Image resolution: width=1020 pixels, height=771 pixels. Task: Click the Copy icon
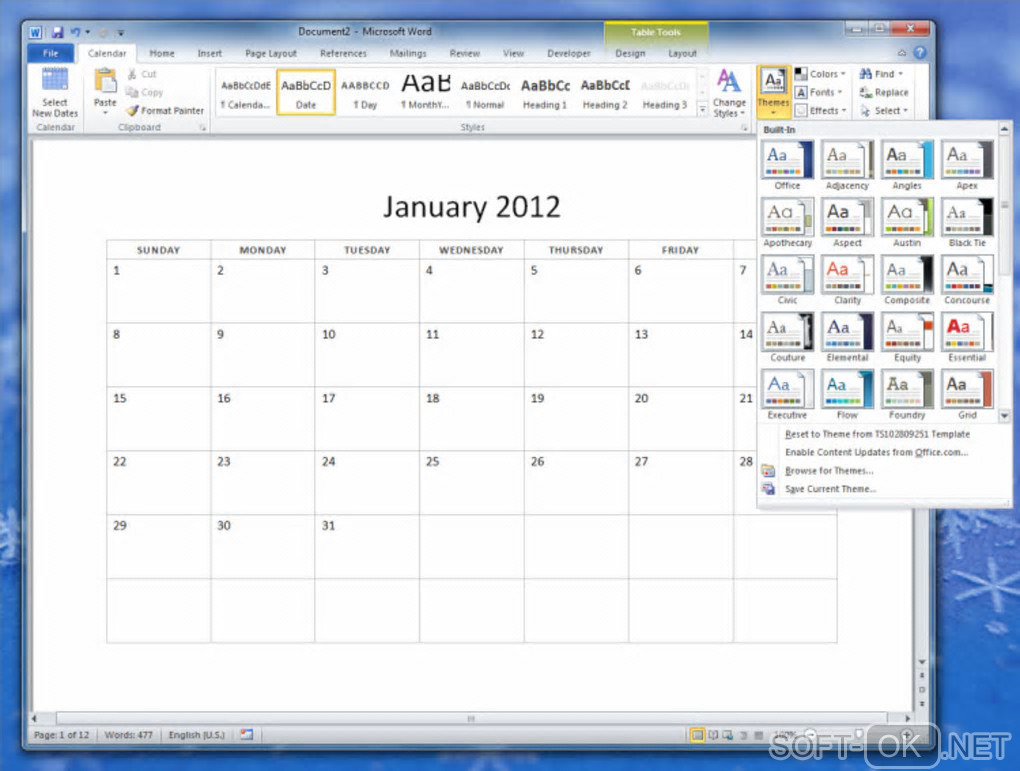tap(132, 92)
